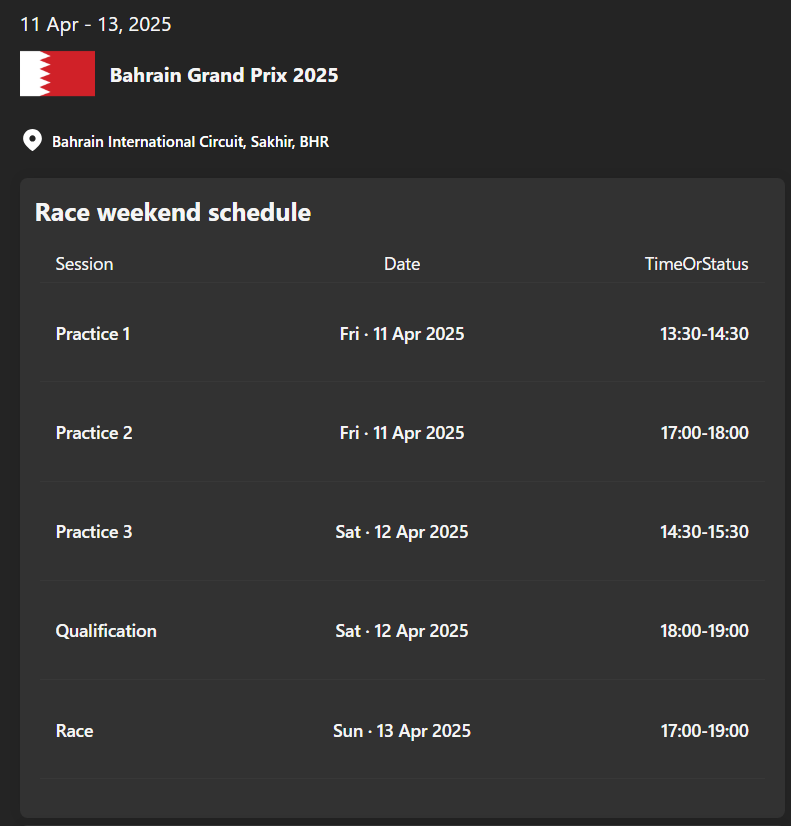Image resolution: width=791 pixels, height=826 pixels.
Task: Select Bahrain International Circuit location text
Action: click(x=191, y=142)
